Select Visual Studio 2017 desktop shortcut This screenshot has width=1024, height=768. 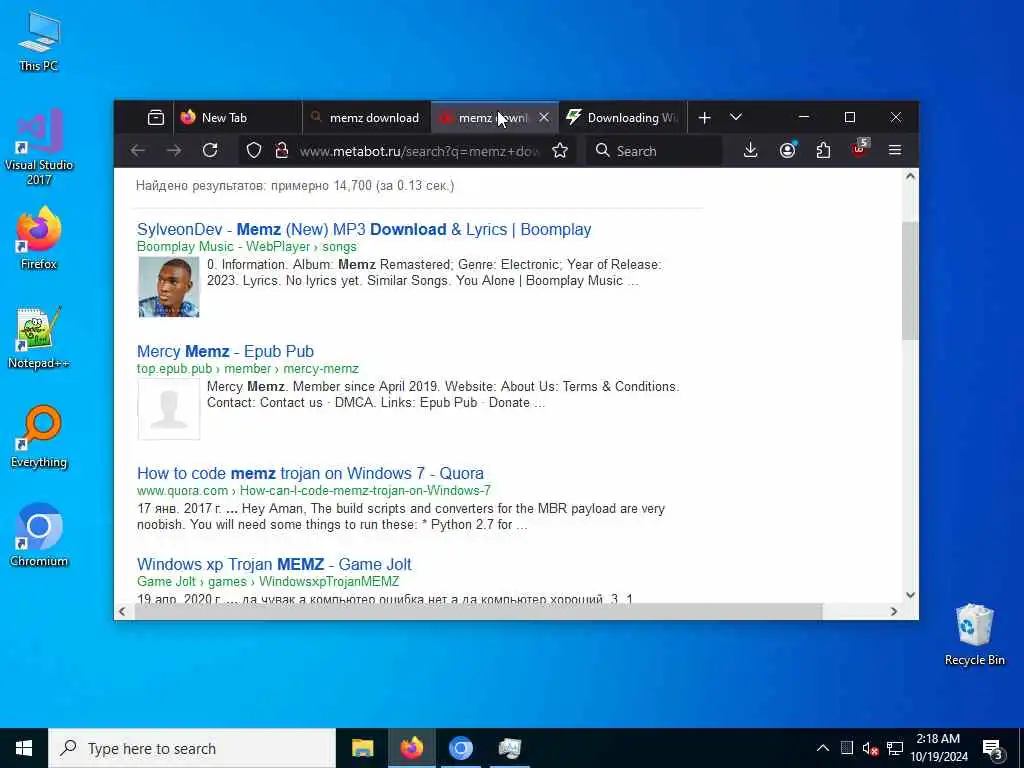(39, 147)
